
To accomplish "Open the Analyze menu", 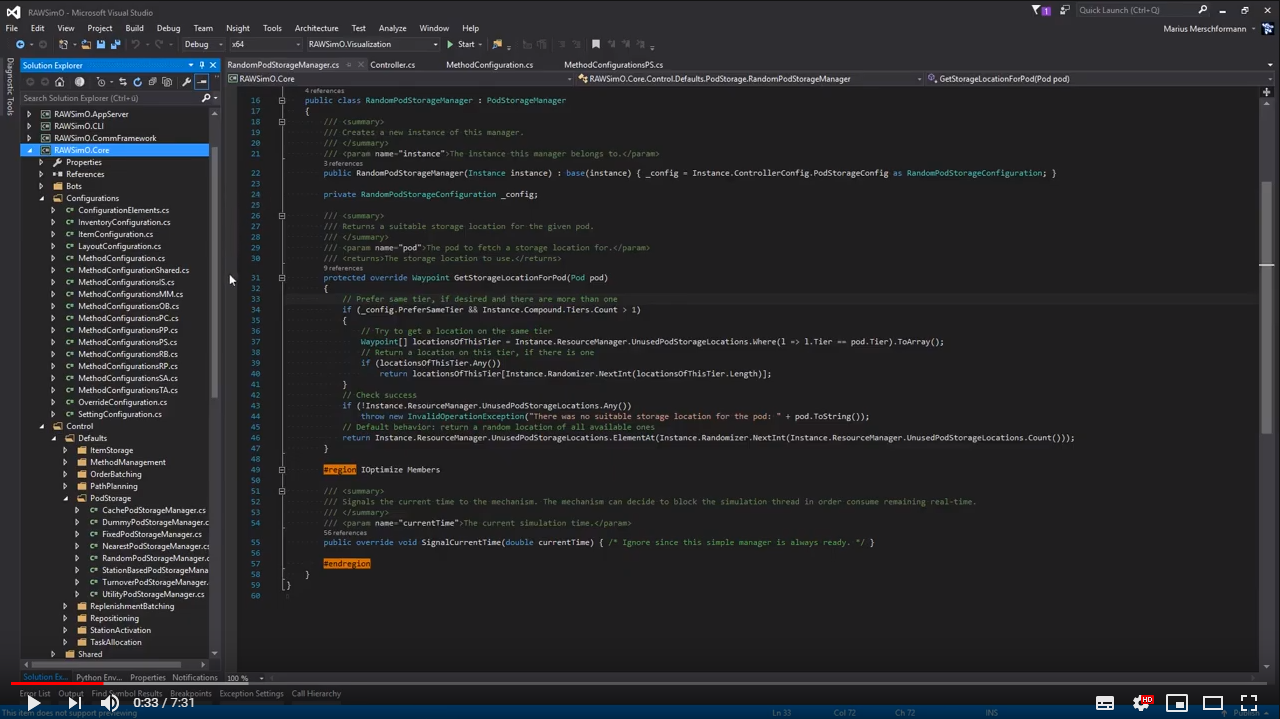I will tap(392, 28).
